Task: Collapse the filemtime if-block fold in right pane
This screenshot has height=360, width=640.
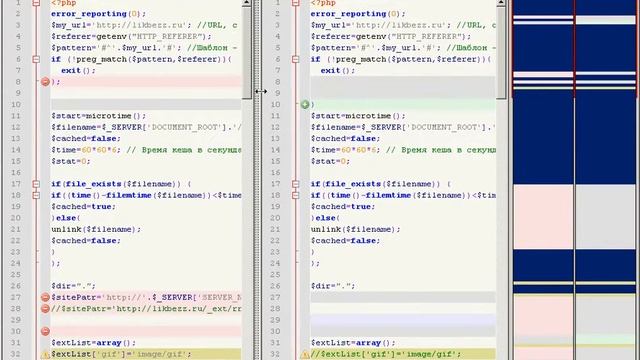Action: pos(296,196)
